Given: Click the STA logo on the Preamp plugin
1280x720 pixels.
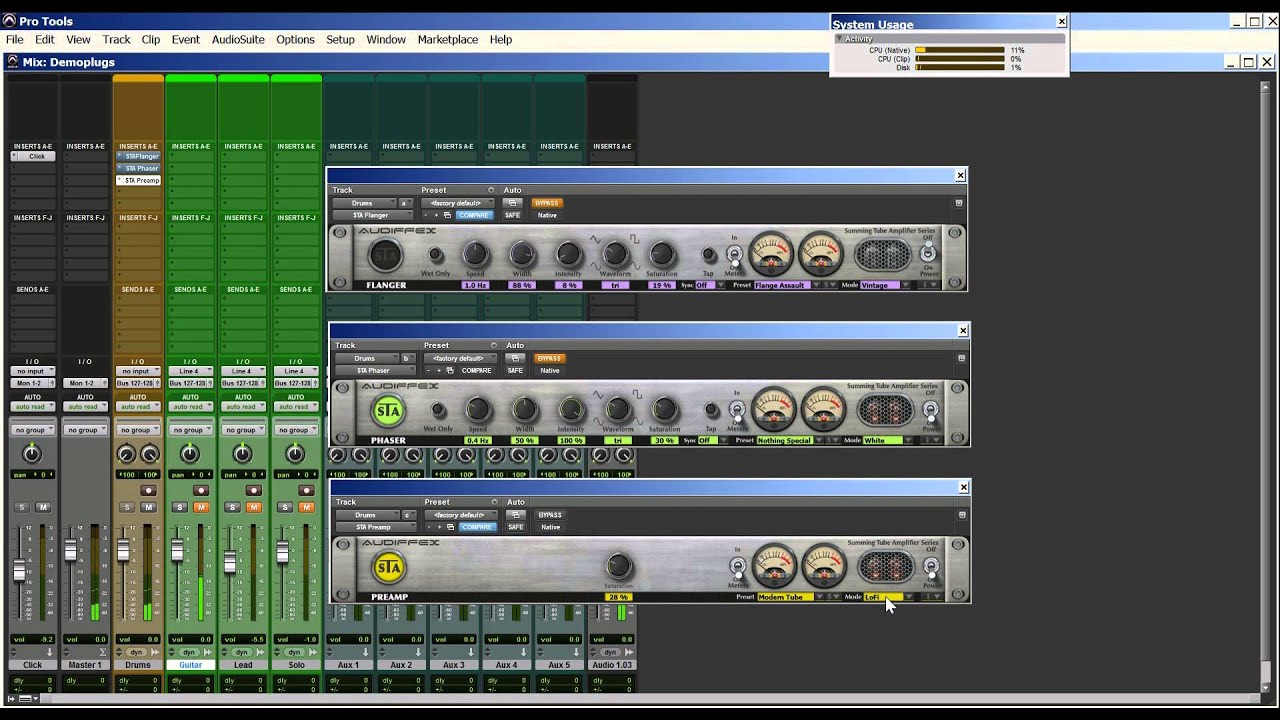Looking at the screenshot, I should click(x=389, y=568).
